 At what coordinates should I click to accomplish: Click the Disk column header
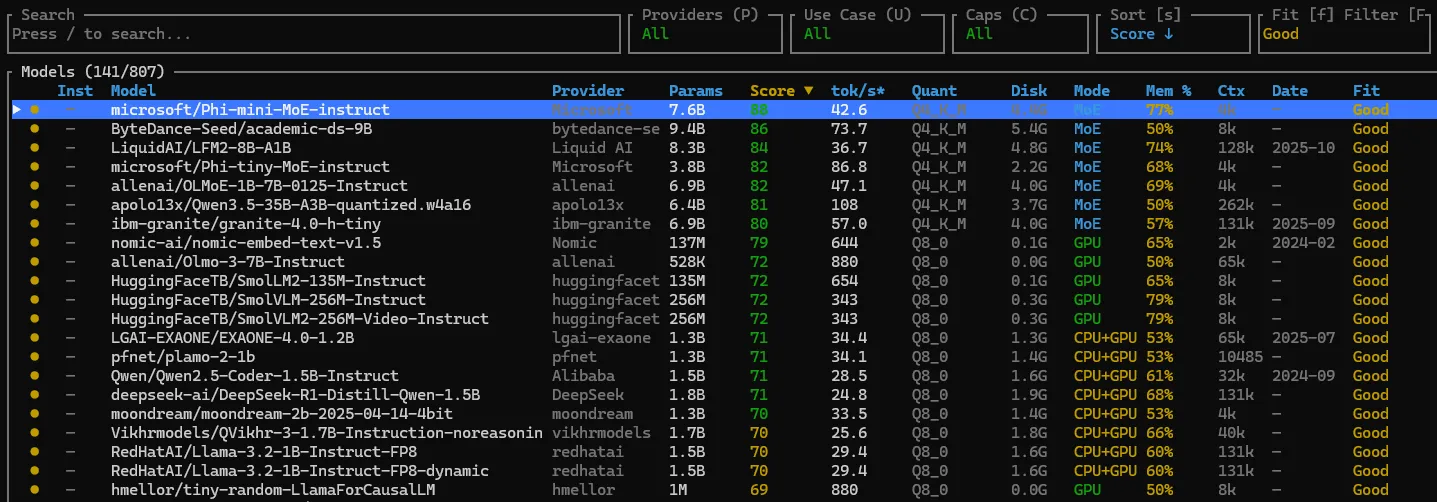(x=1029, y=91)
